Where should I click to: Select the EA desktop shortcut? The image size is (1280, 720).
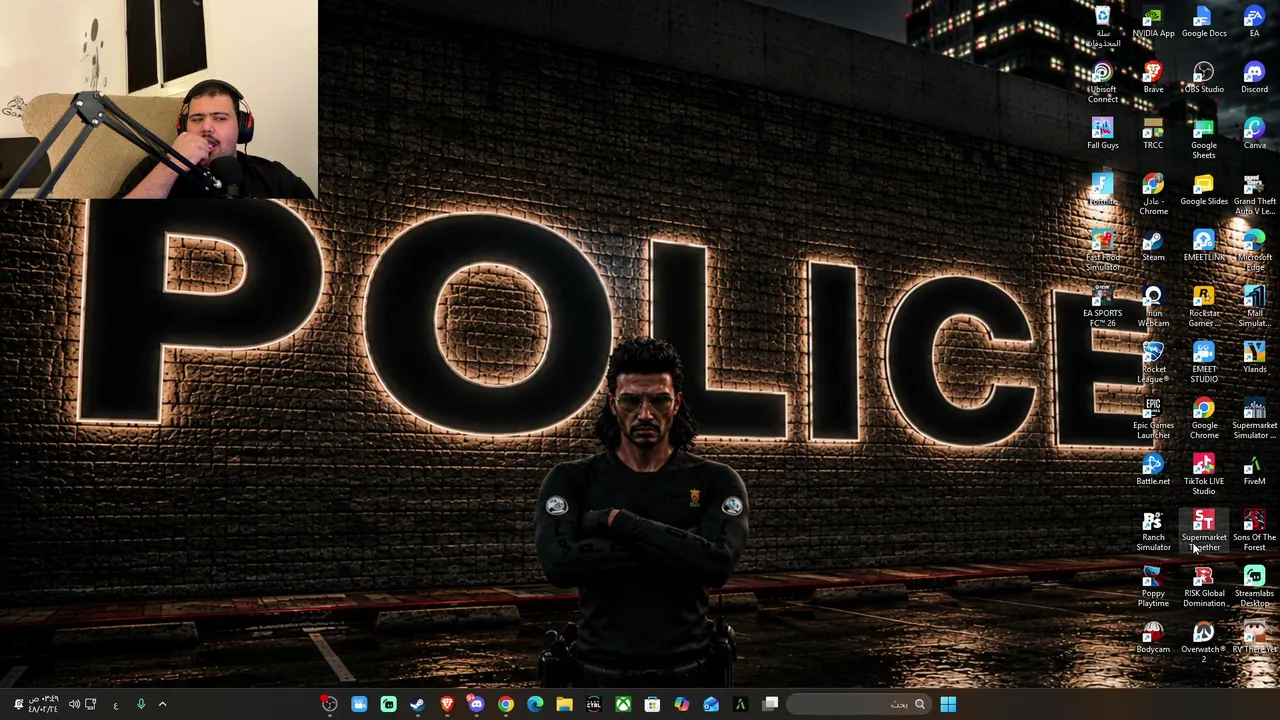[1254, 22]
